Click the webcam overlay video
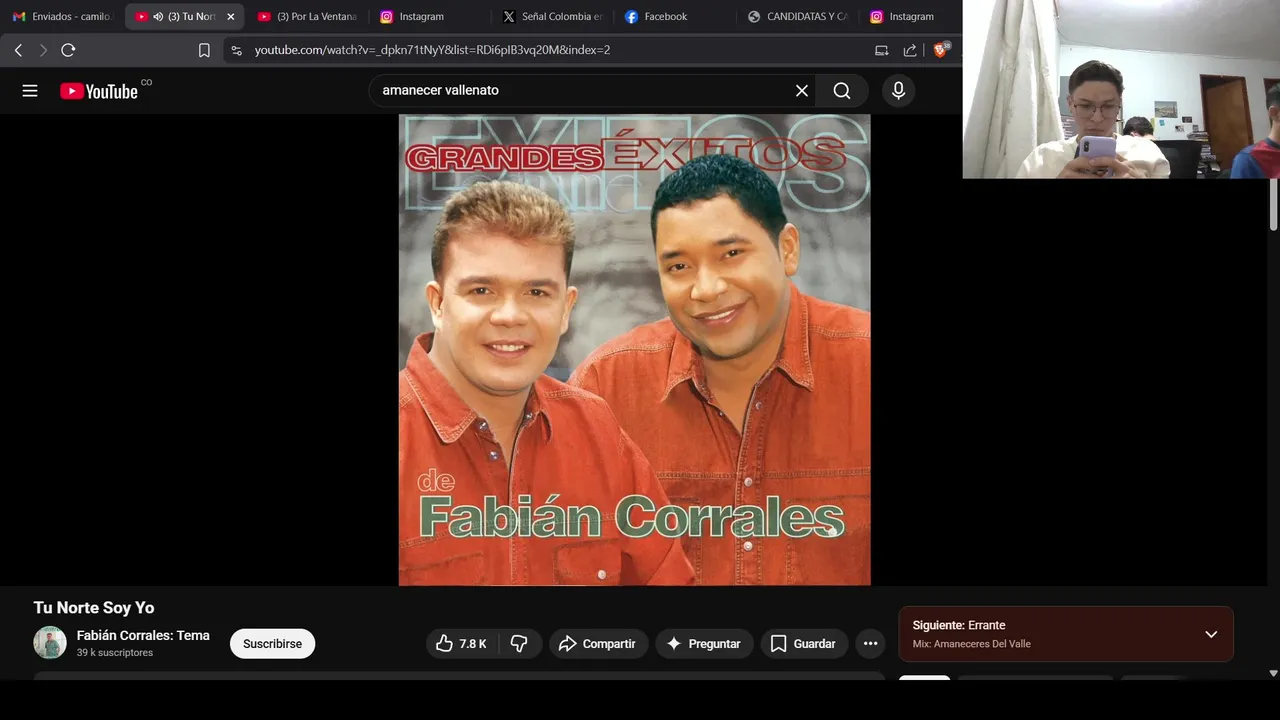The width and height of the screenshot is (1280, 720). 1121,89
